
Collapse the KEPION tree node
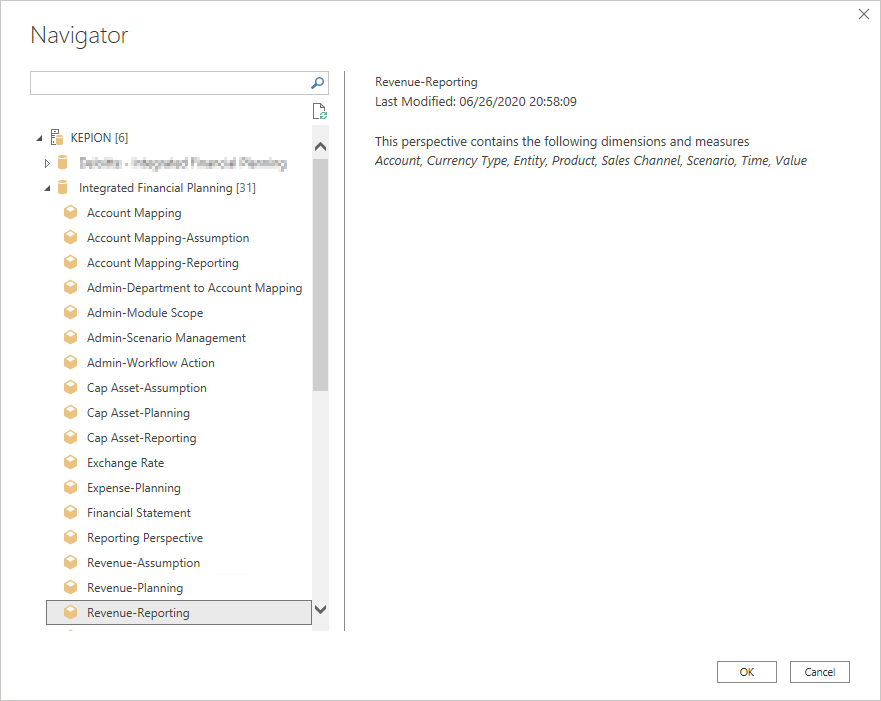tap(40, 137)
